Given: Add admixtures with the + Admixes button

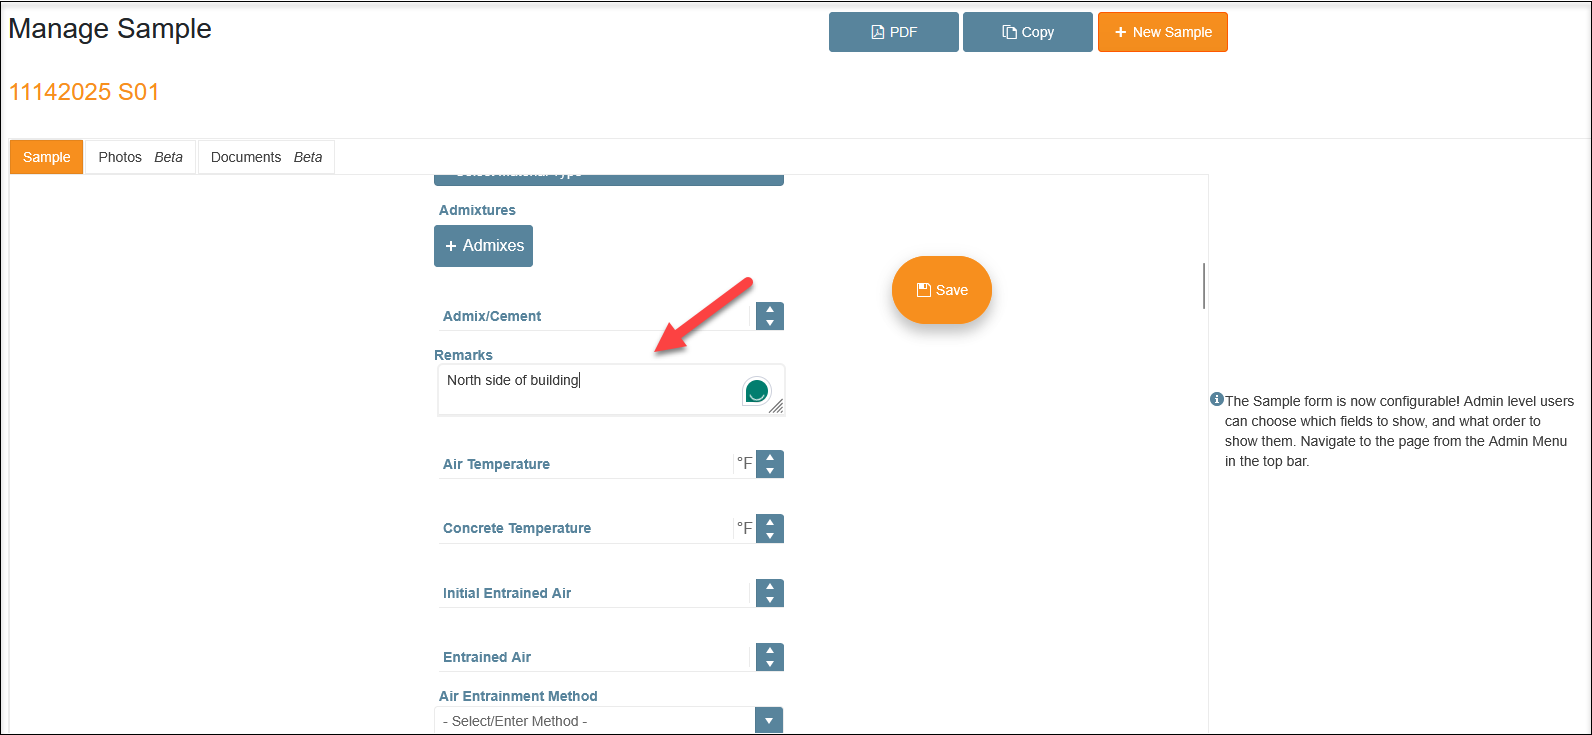Looking at the screenshot, I should point(483,246).
